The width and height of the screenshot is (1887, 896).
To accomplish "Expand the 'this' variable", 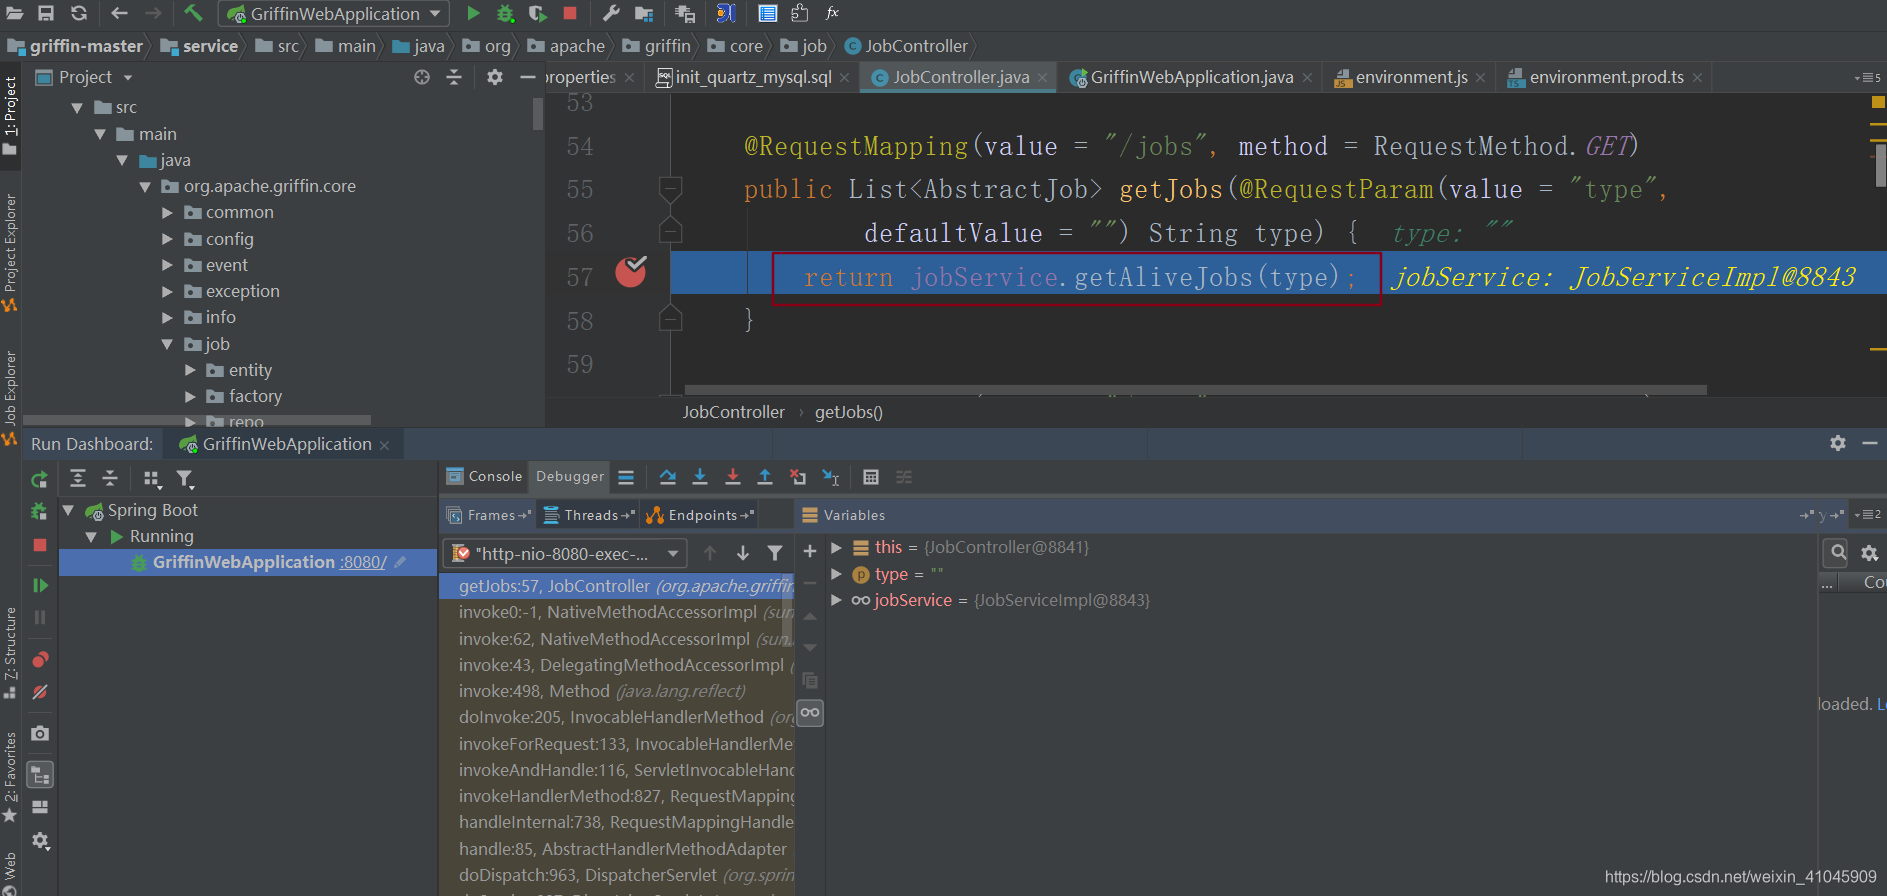I will pos(836,548).
